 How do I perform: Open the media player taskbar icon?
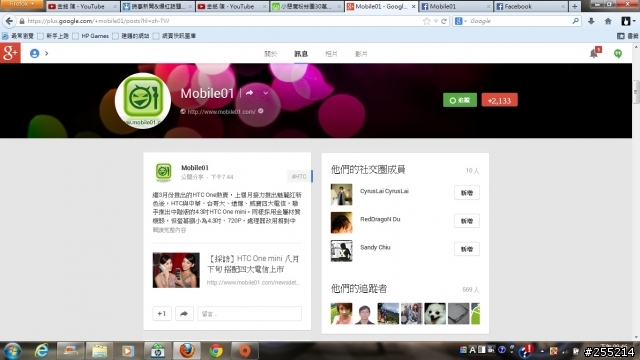[128, 351]
